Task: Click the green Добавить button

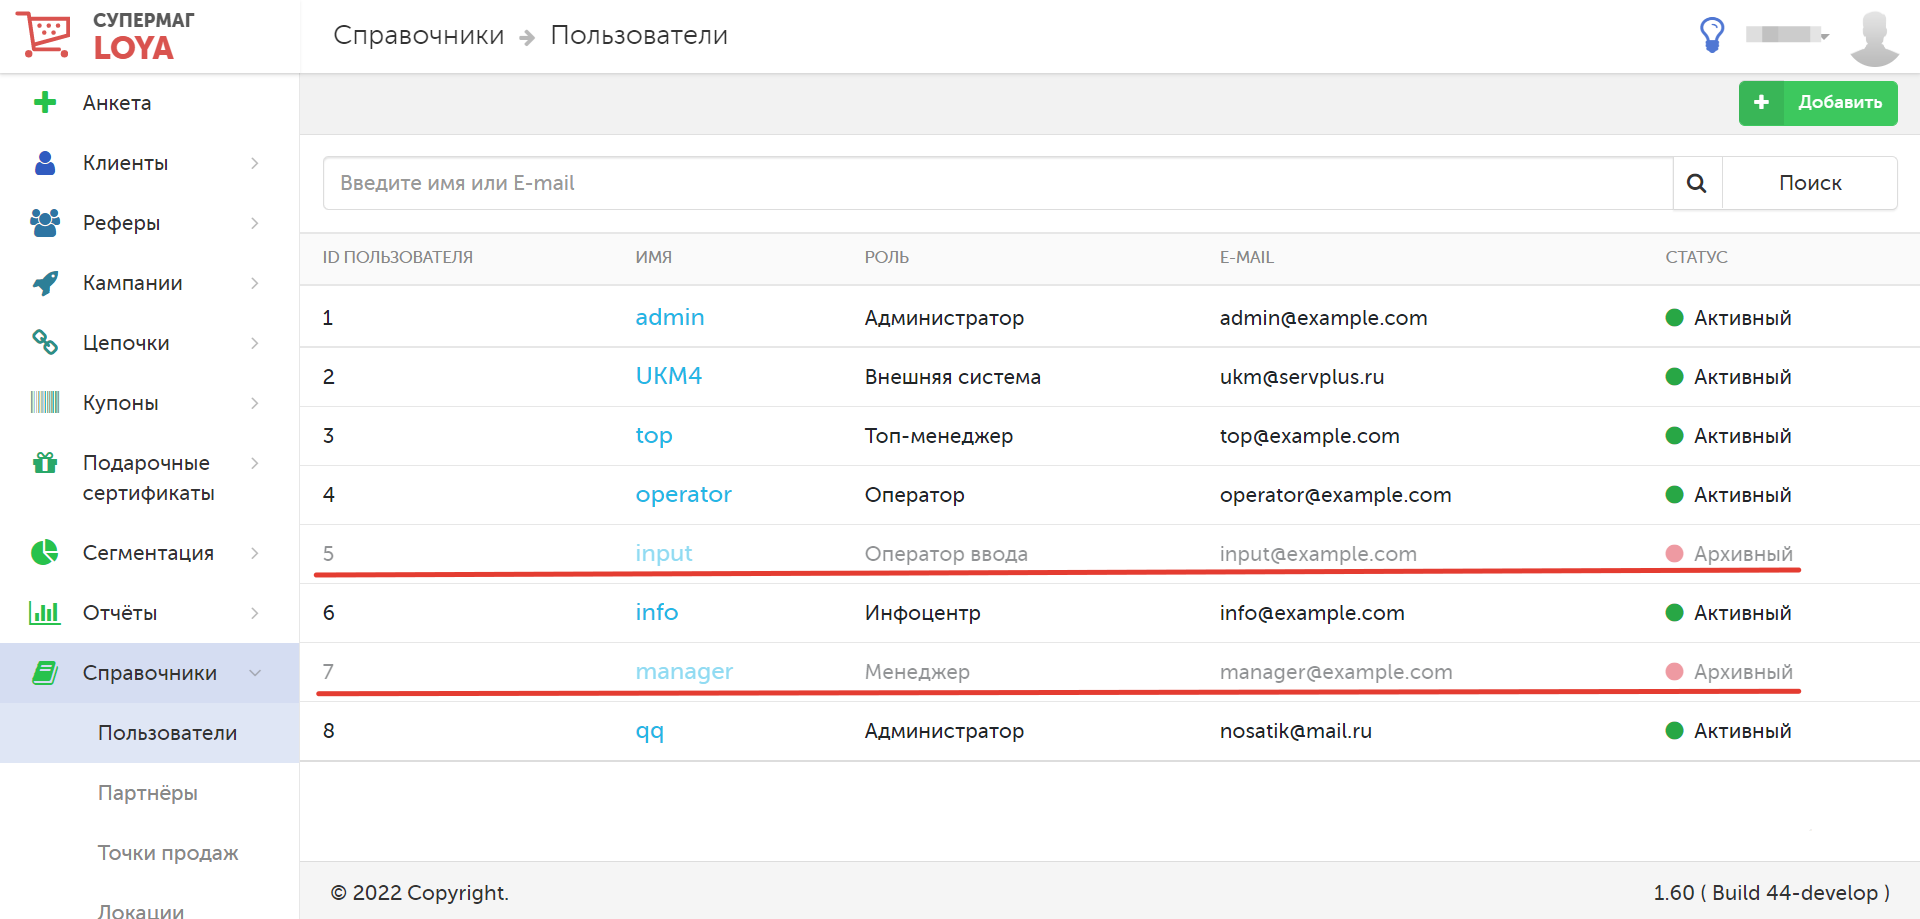Action: pyautogui.click(x=1818, y=103)
